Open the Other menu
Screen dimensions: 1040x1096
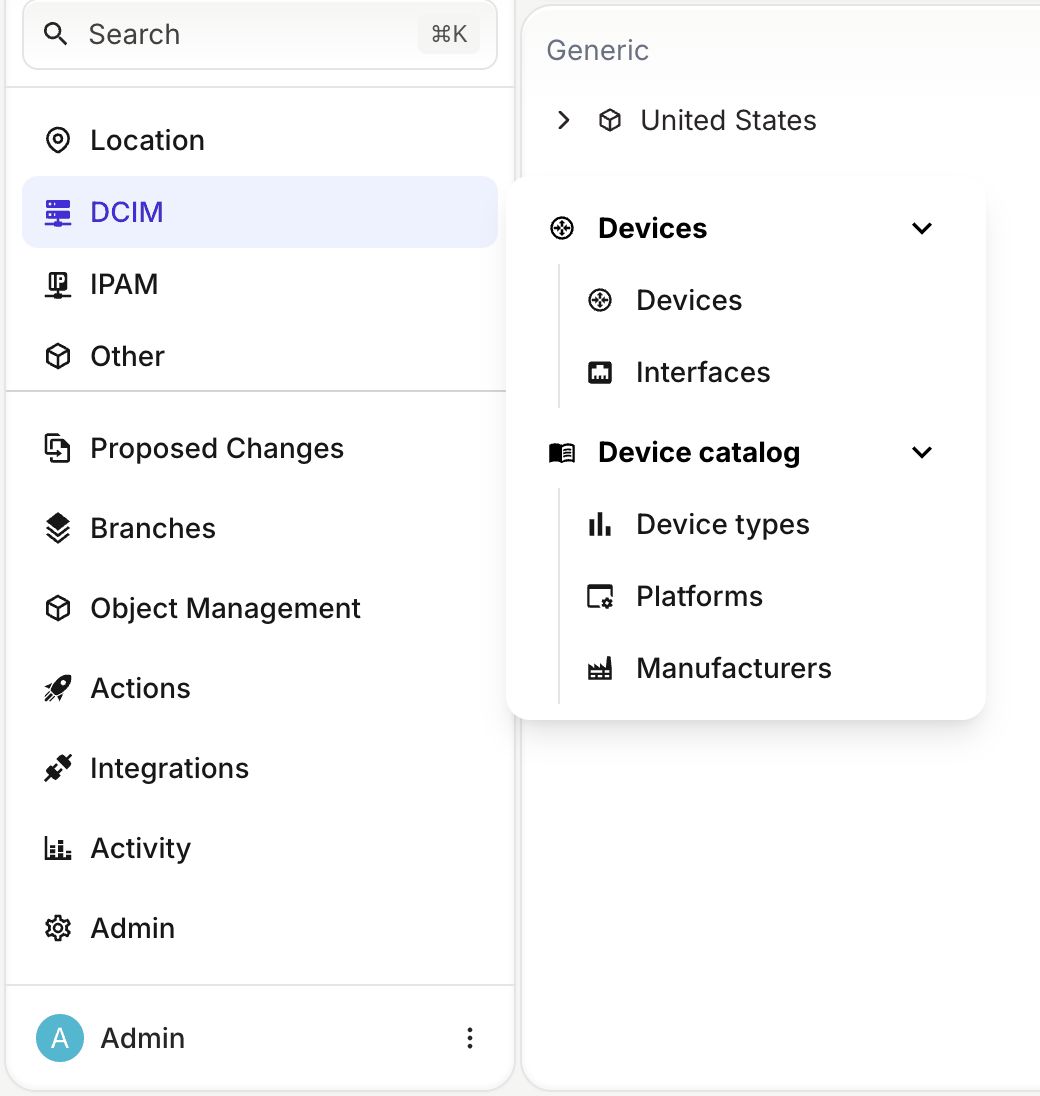pos(260,356)
